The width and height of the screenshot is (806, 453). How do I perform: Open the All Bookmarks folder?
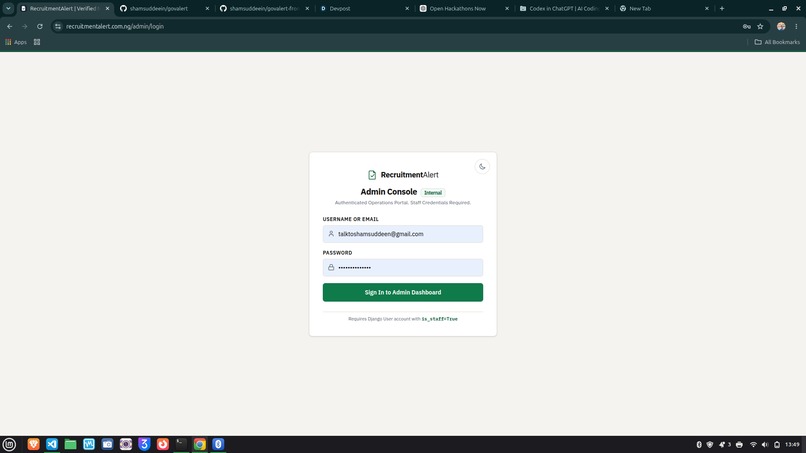tap(777, 42)
